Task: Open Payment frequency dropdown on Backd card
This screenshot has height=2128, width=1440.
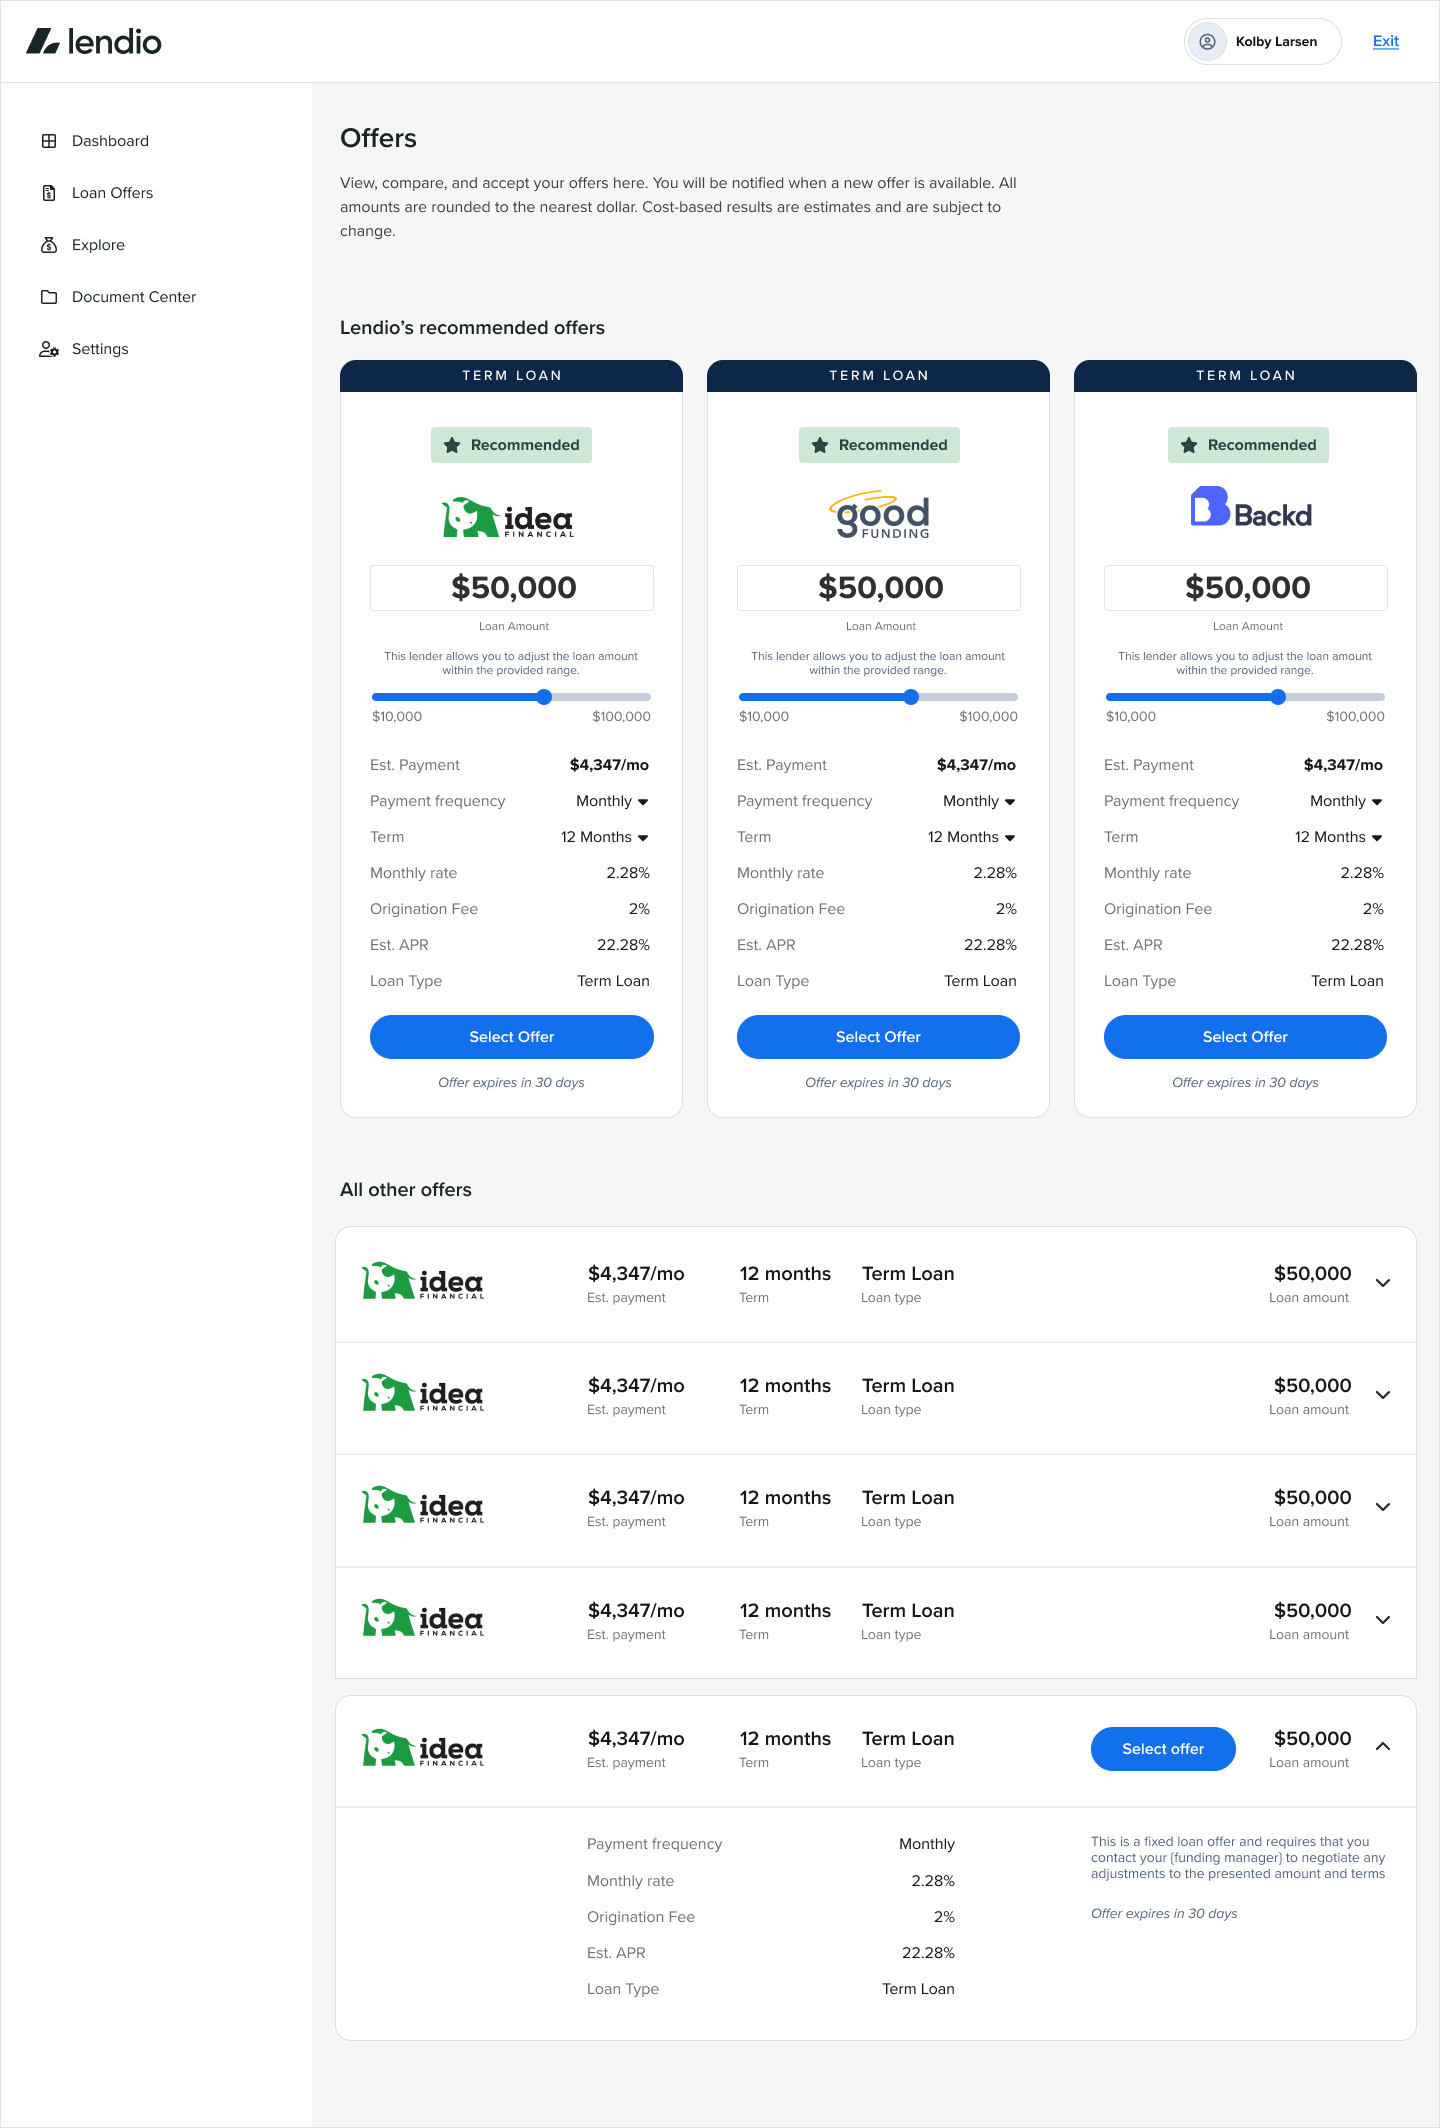Action: point(1346,801)
